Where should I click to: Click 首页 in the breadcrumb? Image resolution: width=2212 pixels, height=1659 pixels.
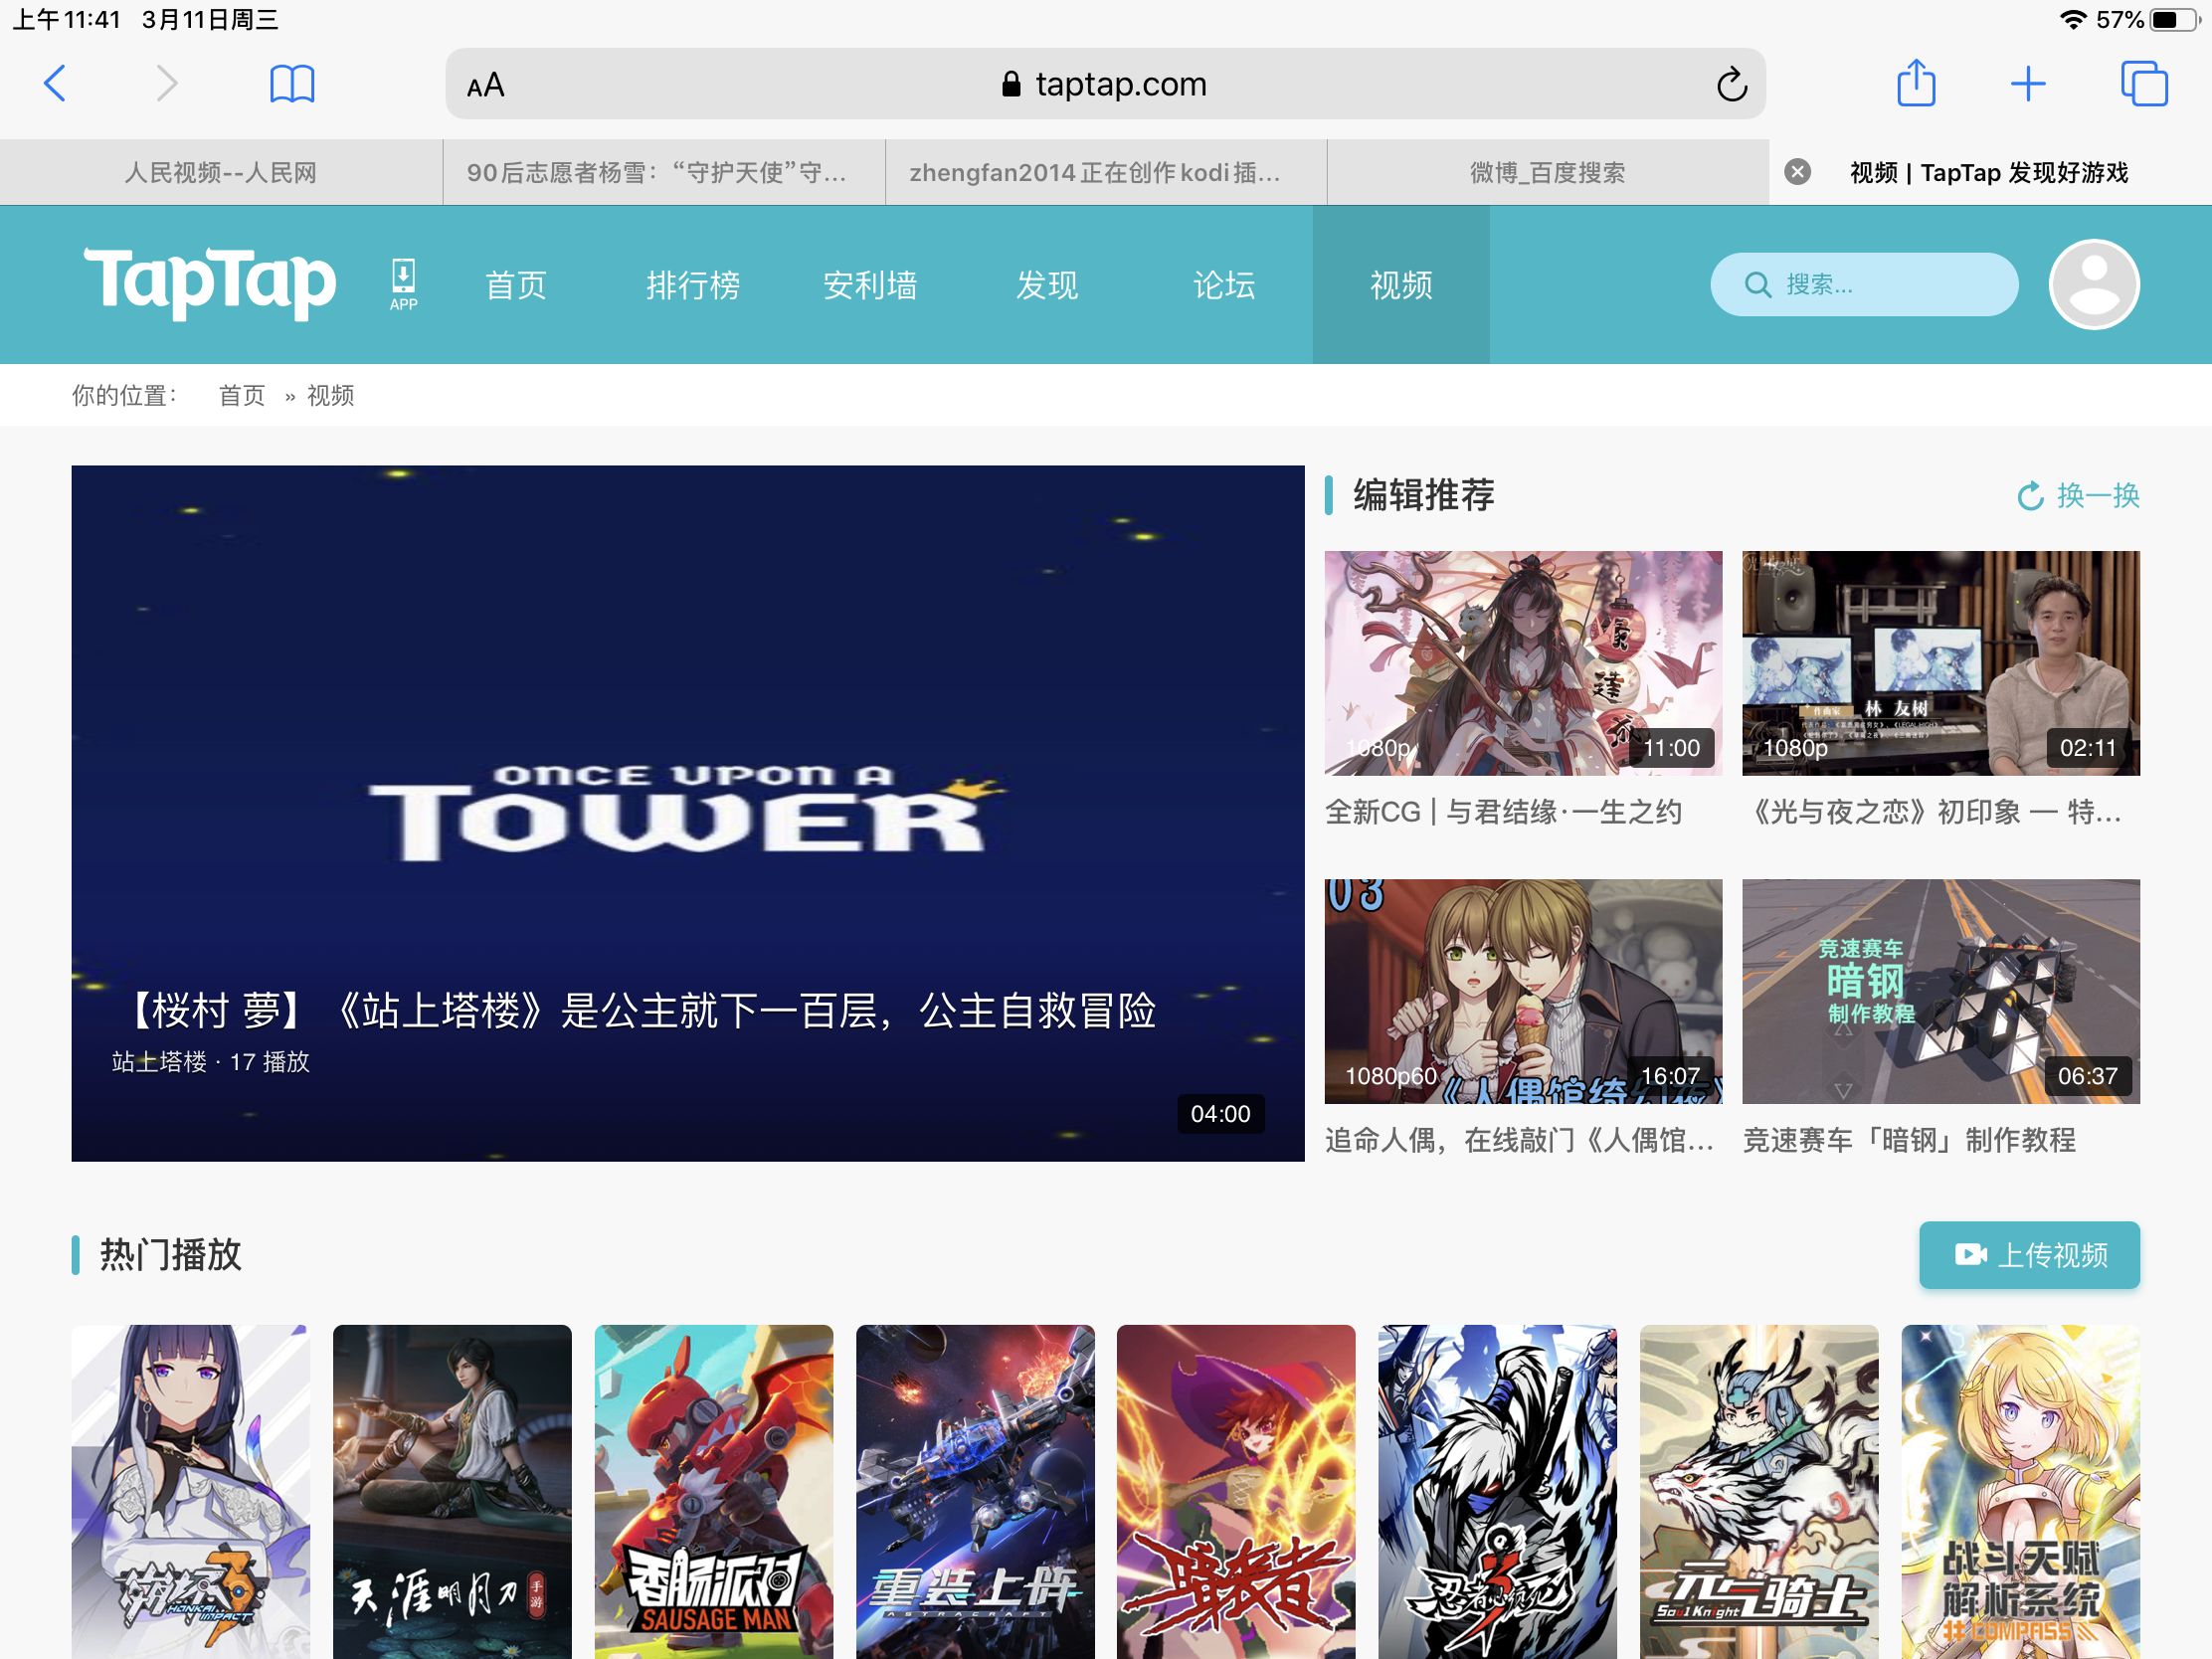click(242, 395)
